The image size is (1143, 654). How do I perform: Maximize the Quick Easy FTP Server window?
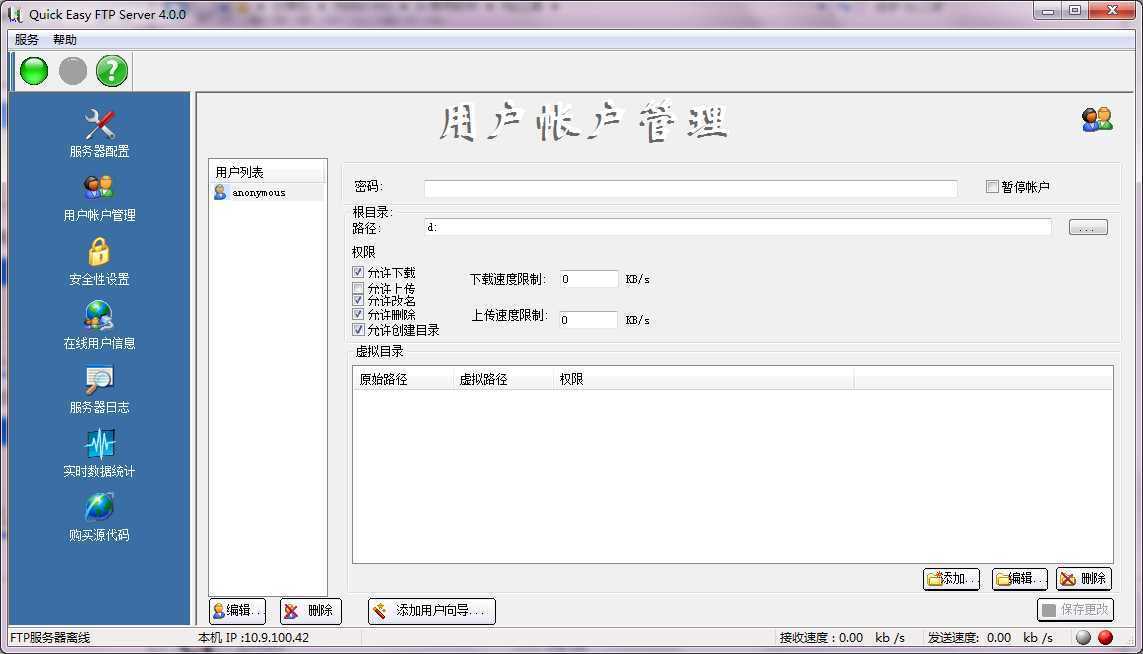[x=1074, y=10]
